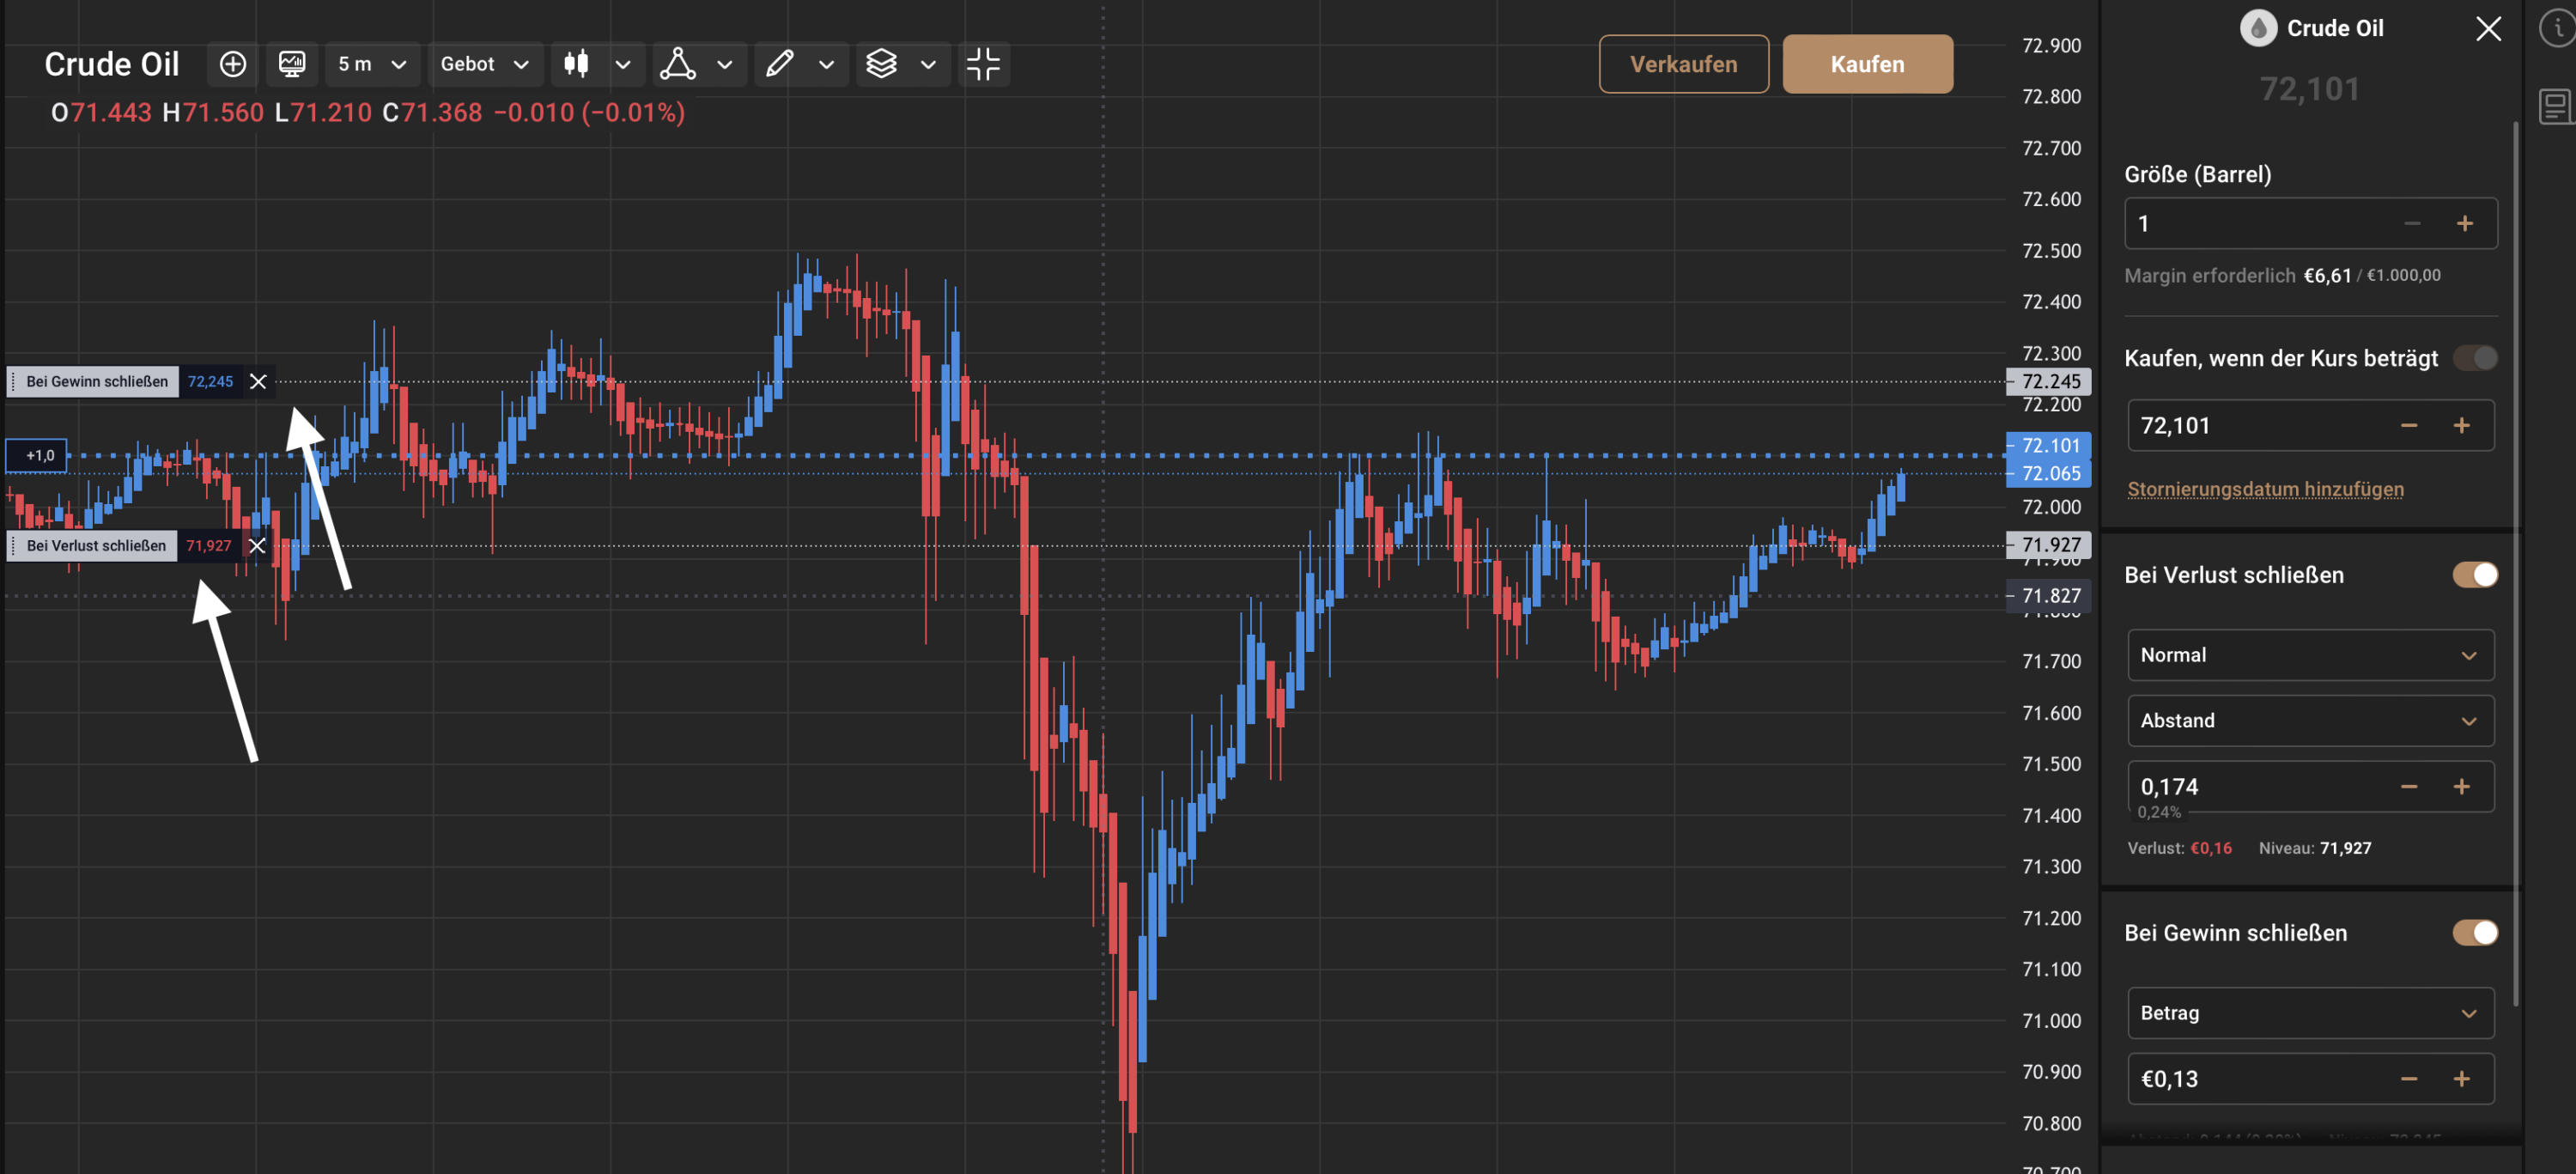This screenshot has width=2576, height=1174.
Task: Click Stornierungsdatum hinzufügen link
Action: coord(2265,489)
